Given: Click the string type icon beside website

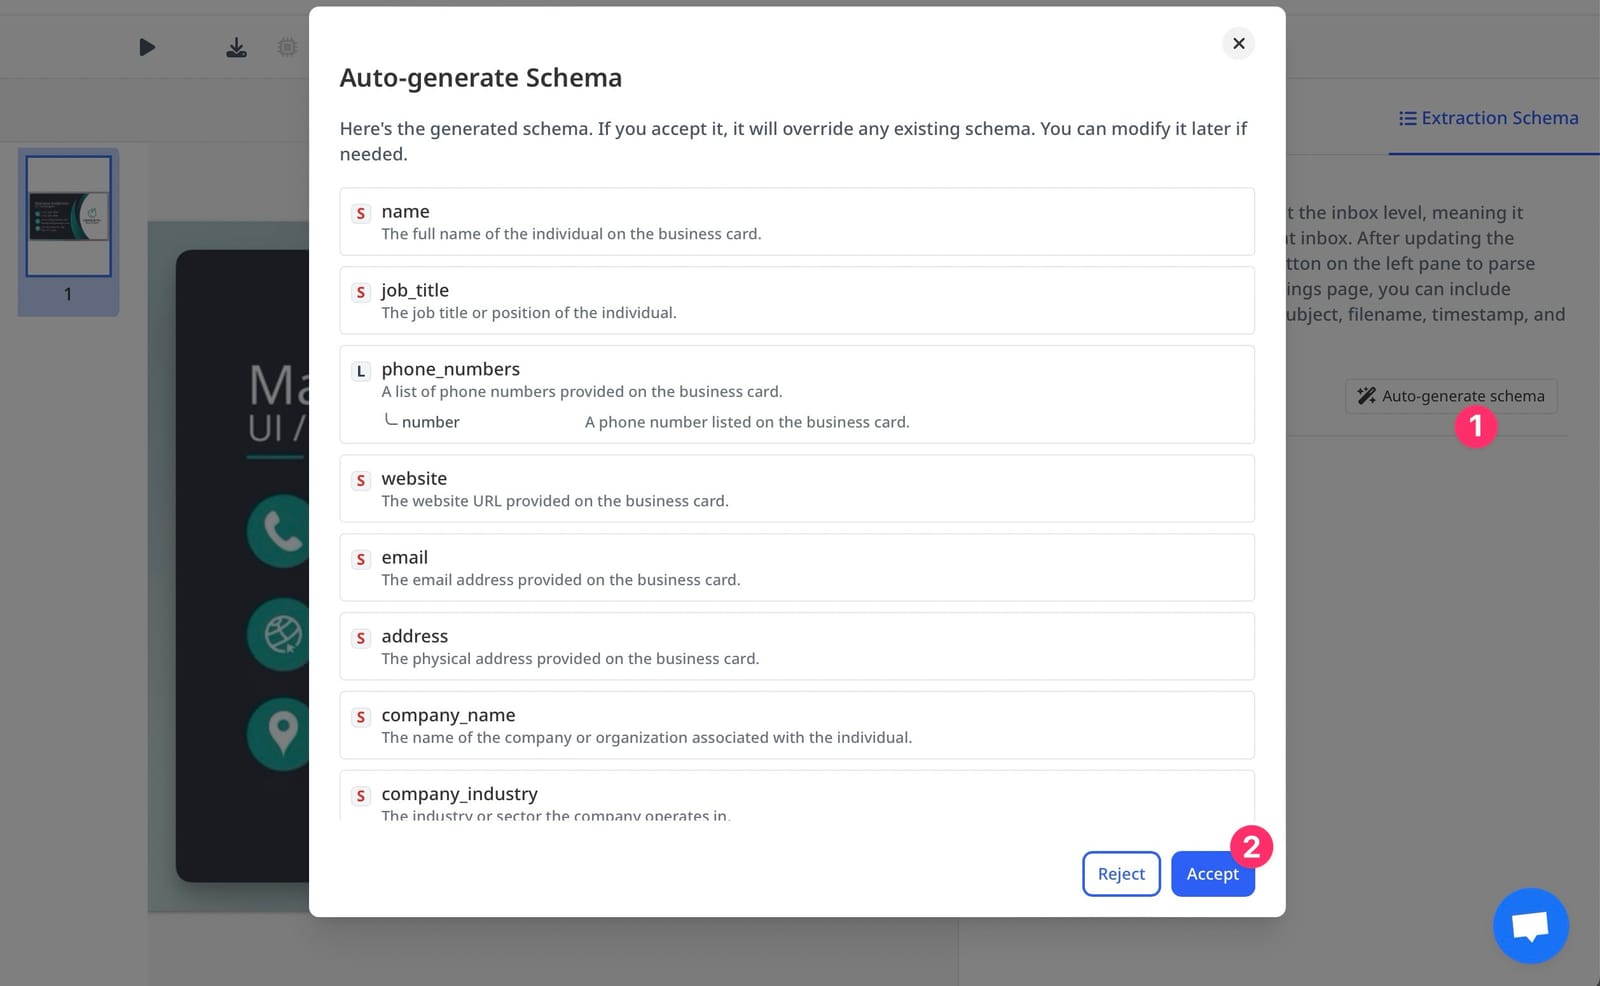Looking at the screenshot, I should coord(361,480).
